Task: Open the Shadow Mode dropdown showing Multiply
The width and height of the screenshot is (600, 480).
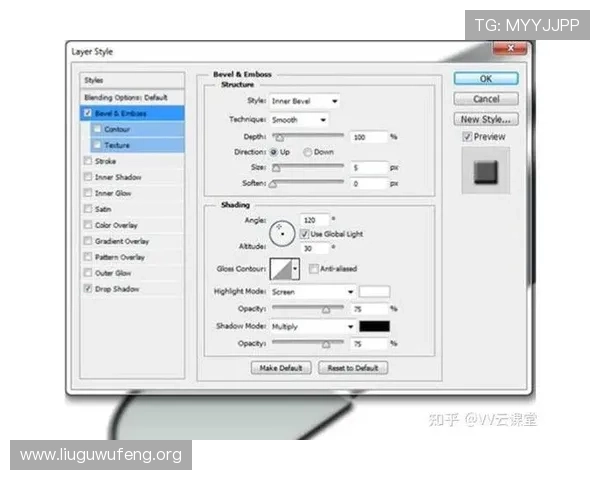Action: (312, 327)
